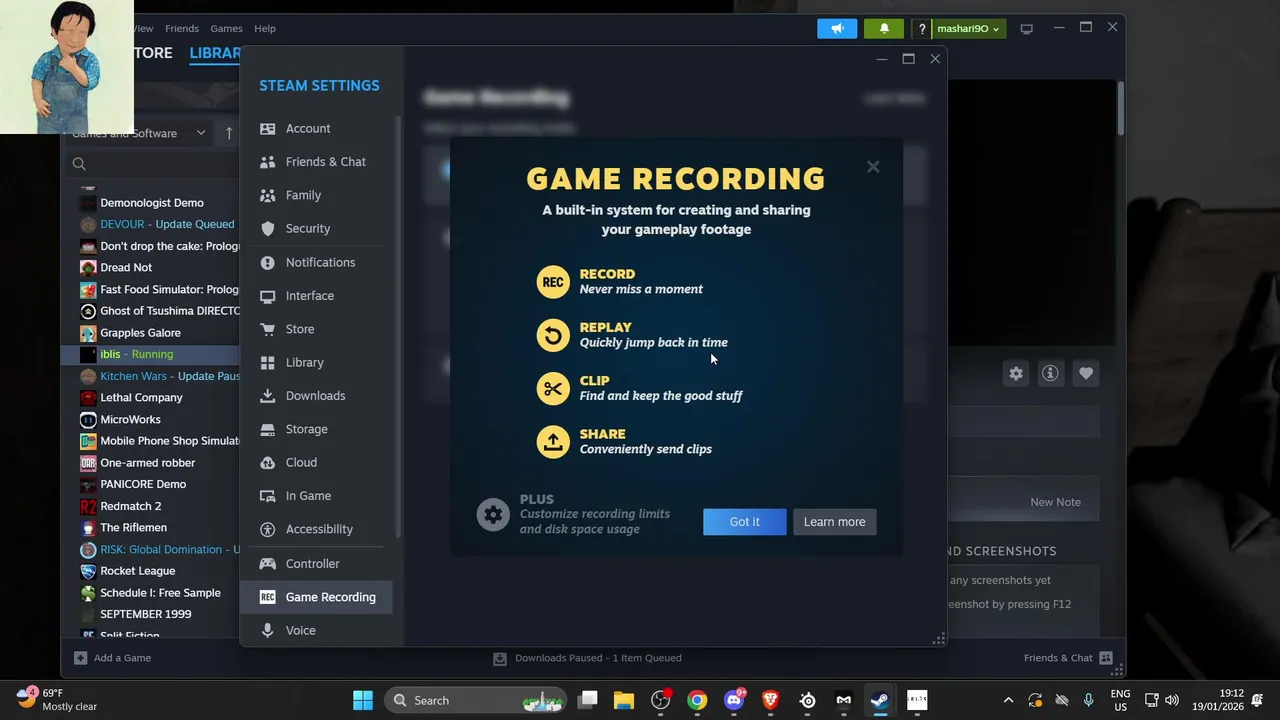Open Steam notifications bell
Screen dimensions: 1280x720
coord(884,28)
